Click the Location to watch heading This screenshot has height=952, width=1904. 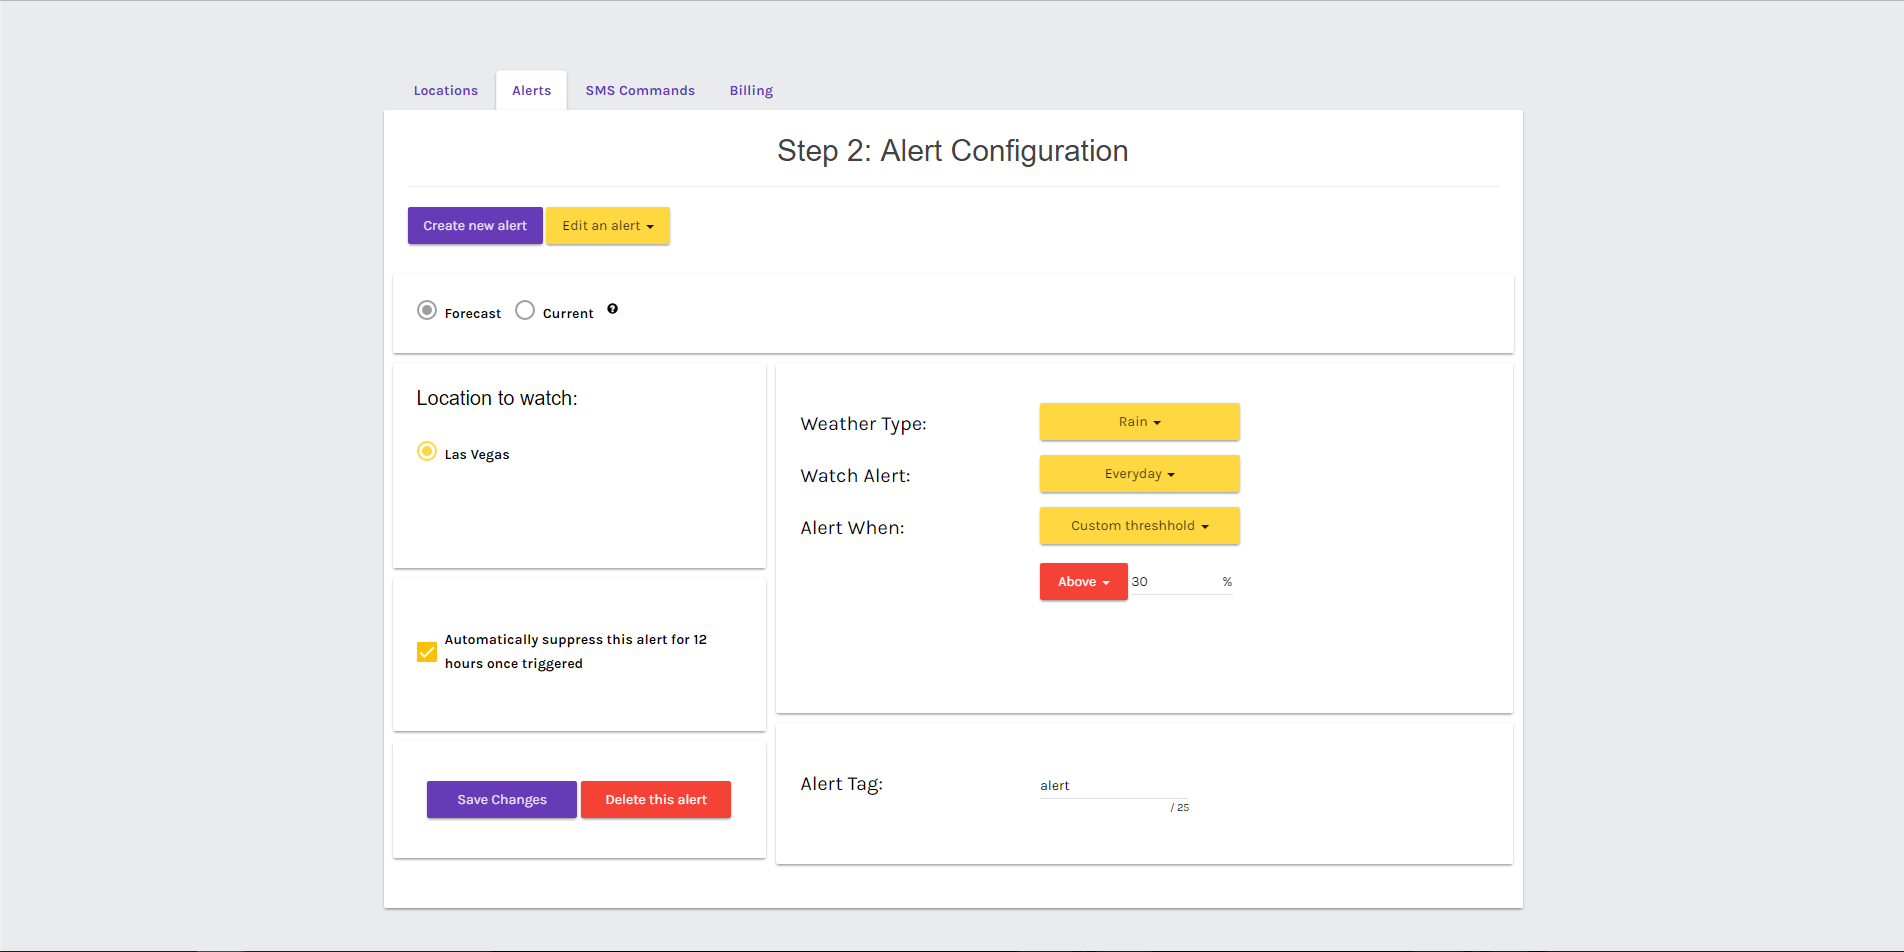pyautogui.click(x=497, y=398)
